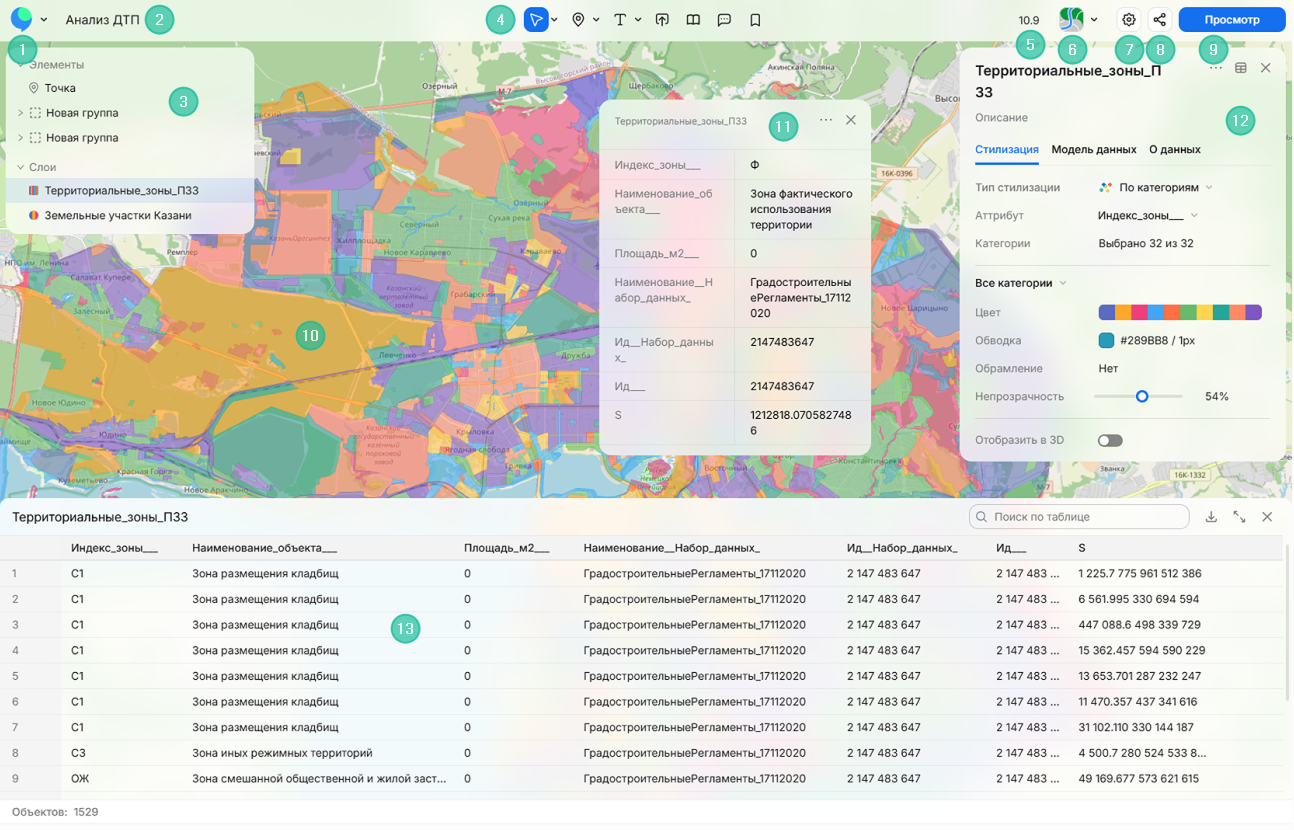This screenshot has height=830, width=1294.
Task: Click the upload data icon
Action: click(662, 20)
